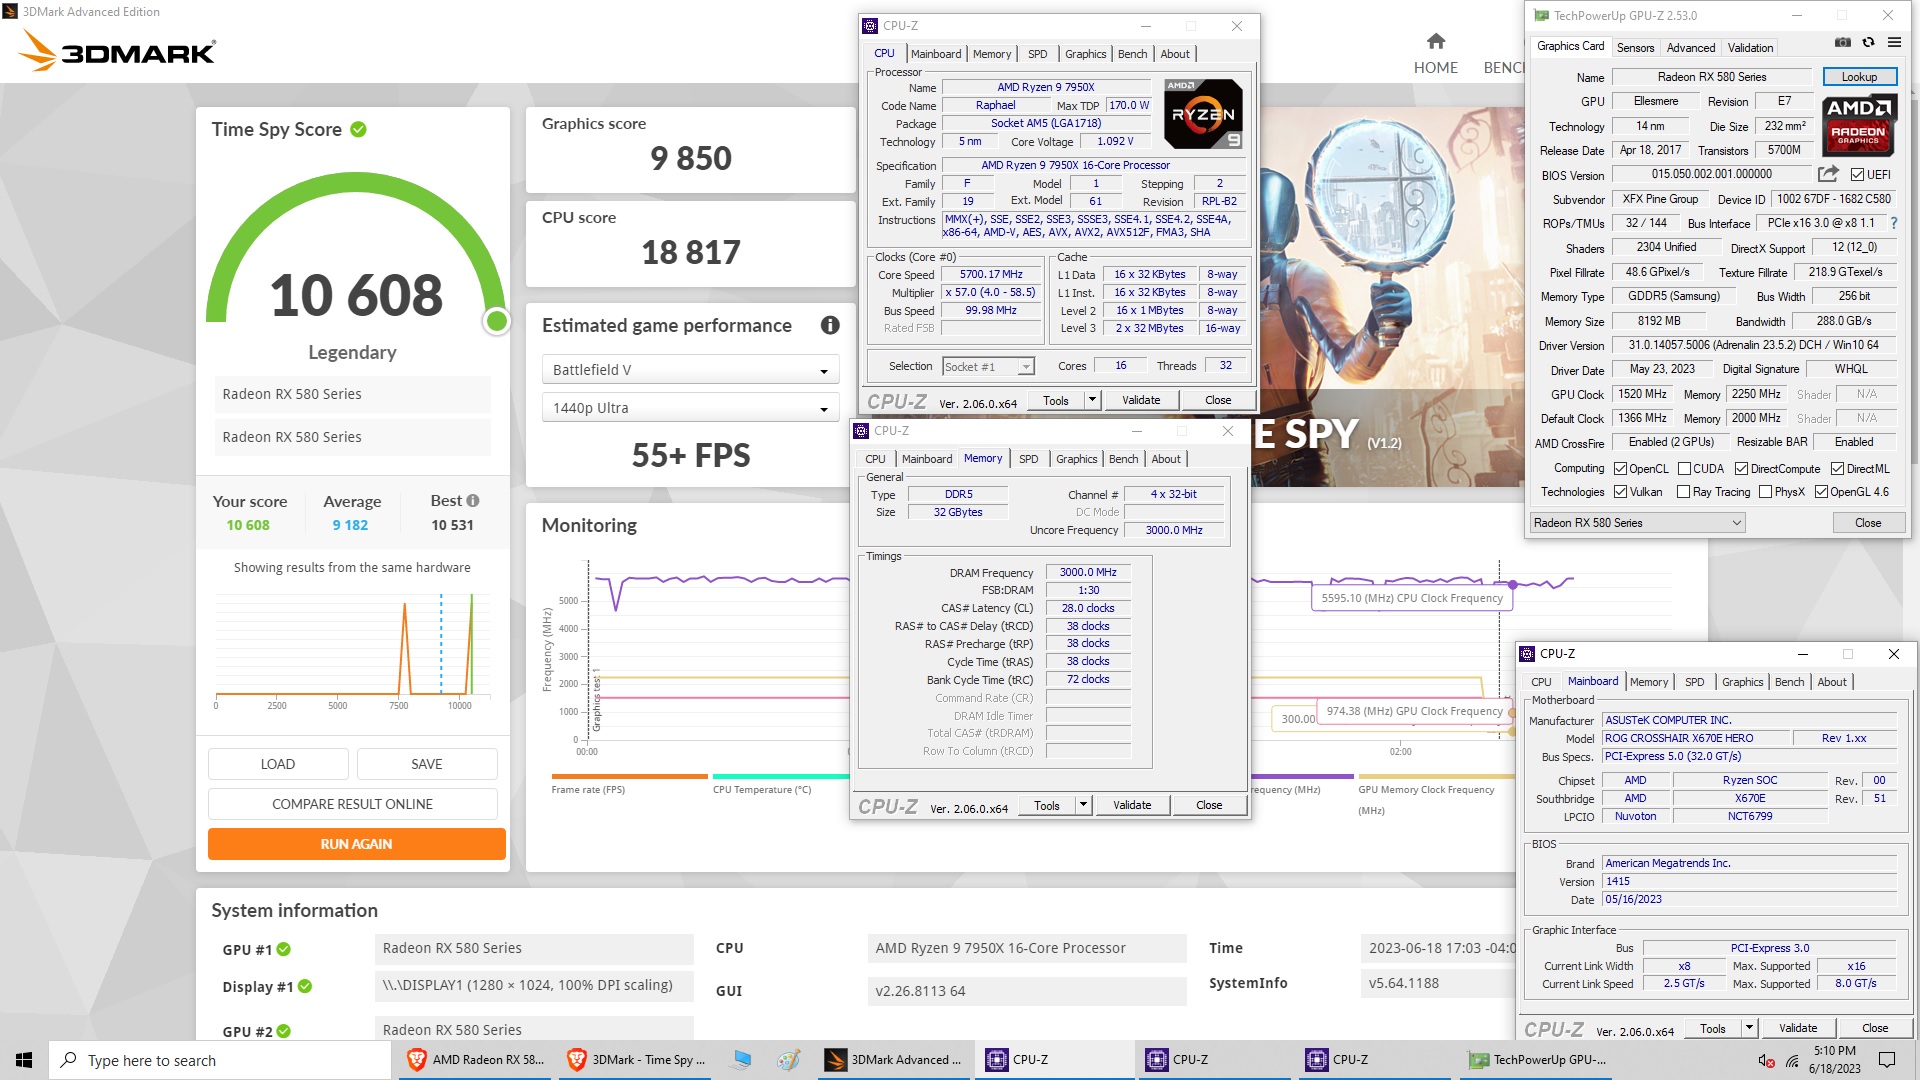Screen dimensions: 1920x1080
Task: Click the score distribution histogram chart
Action: (352, 648)
